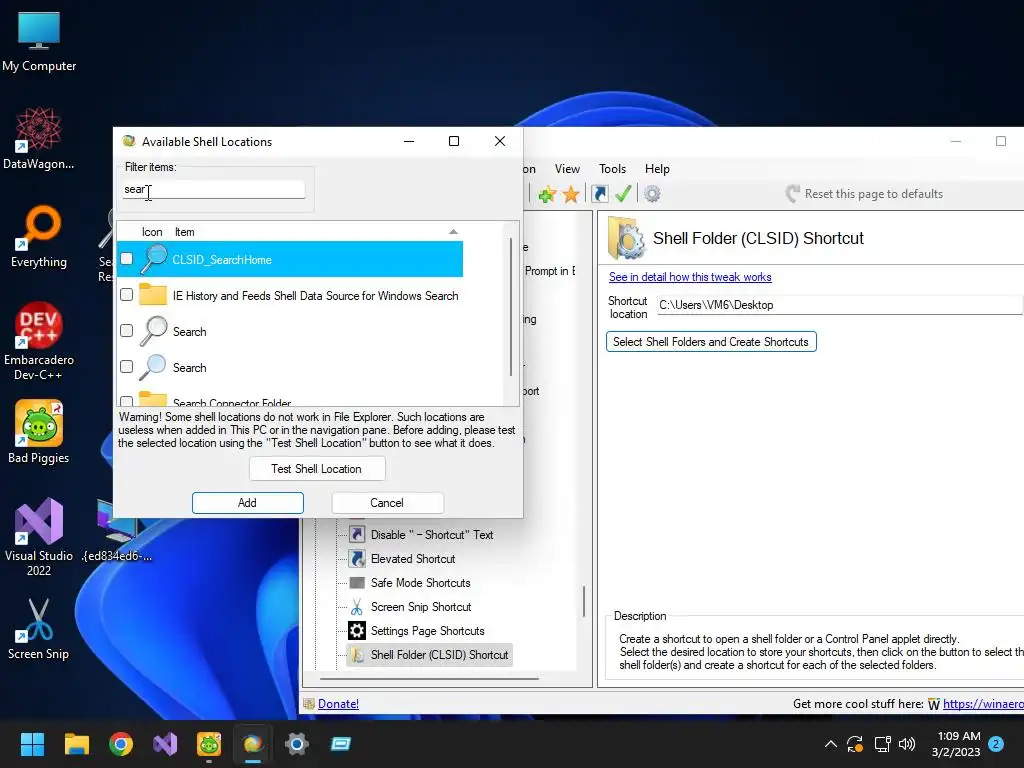
Task: Click the Add button
Action: (248, 503)
